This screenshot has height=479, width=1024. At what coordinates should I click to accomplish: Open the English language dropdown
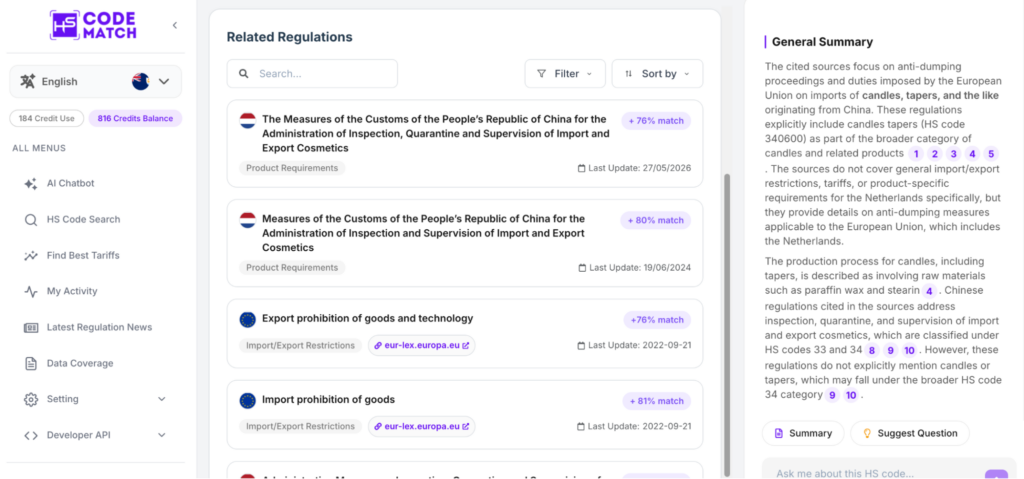click(x=95, y=82)
